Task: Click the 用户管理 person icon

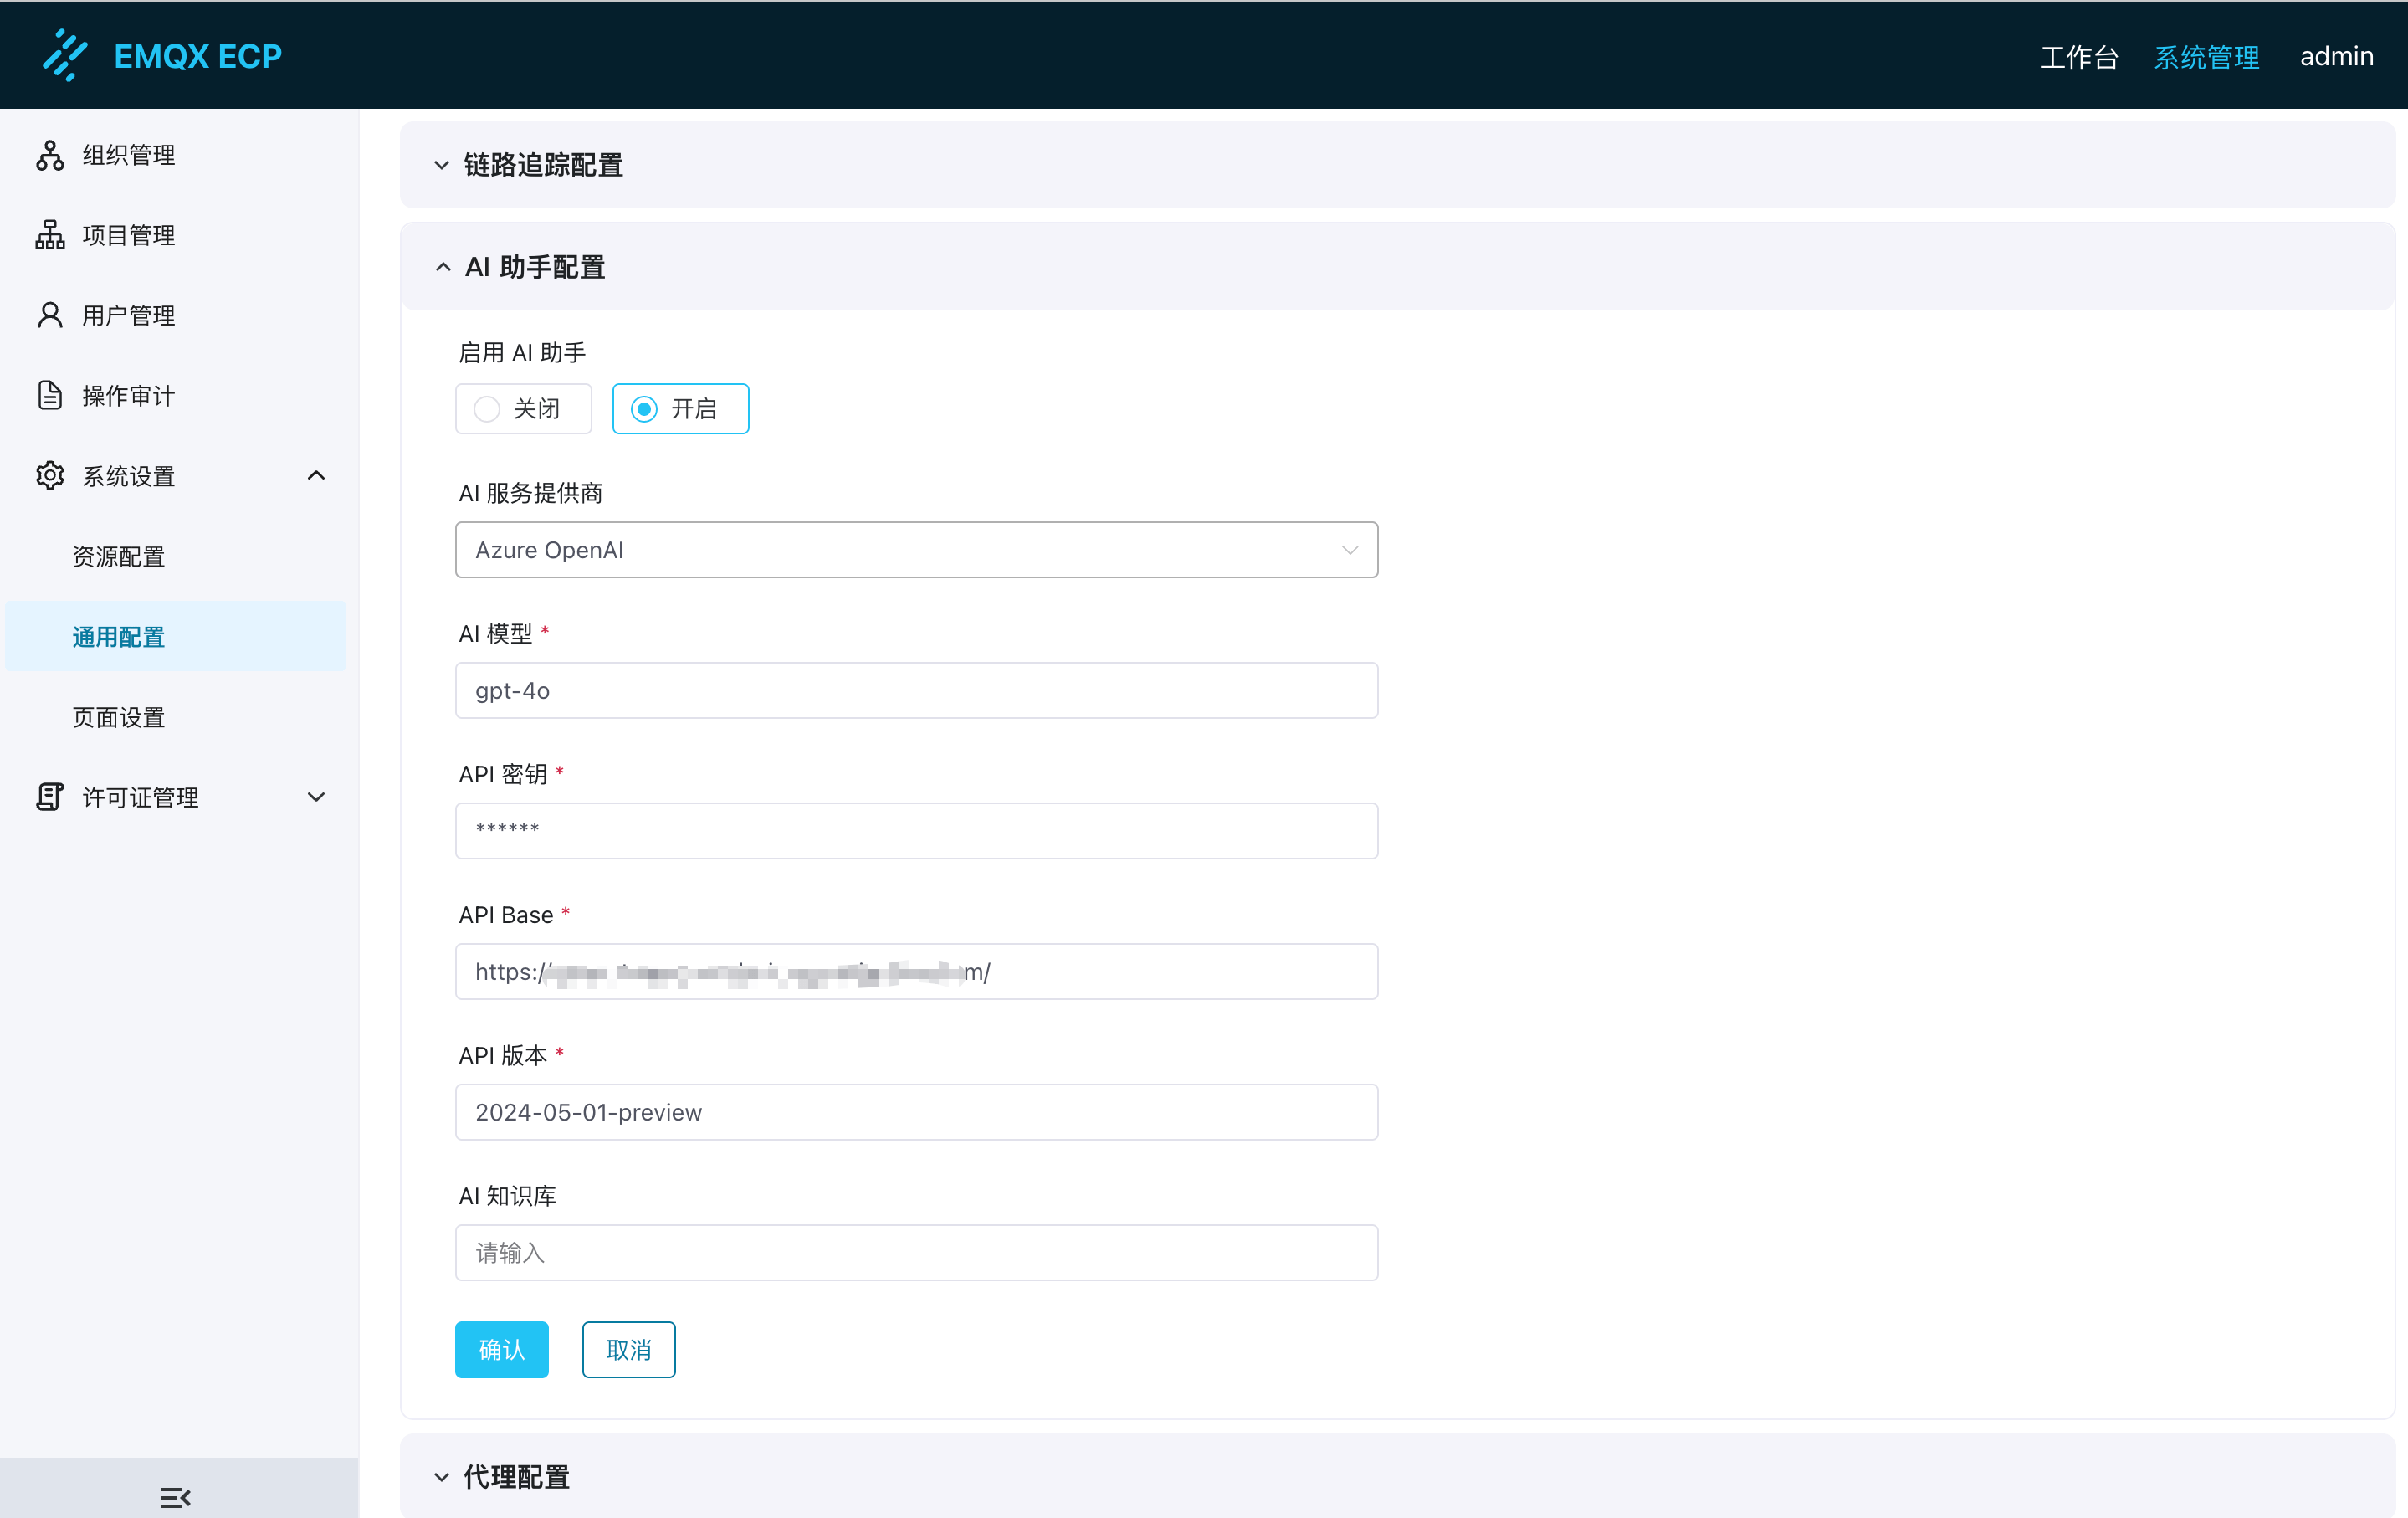Action: [x=50, y=315]
